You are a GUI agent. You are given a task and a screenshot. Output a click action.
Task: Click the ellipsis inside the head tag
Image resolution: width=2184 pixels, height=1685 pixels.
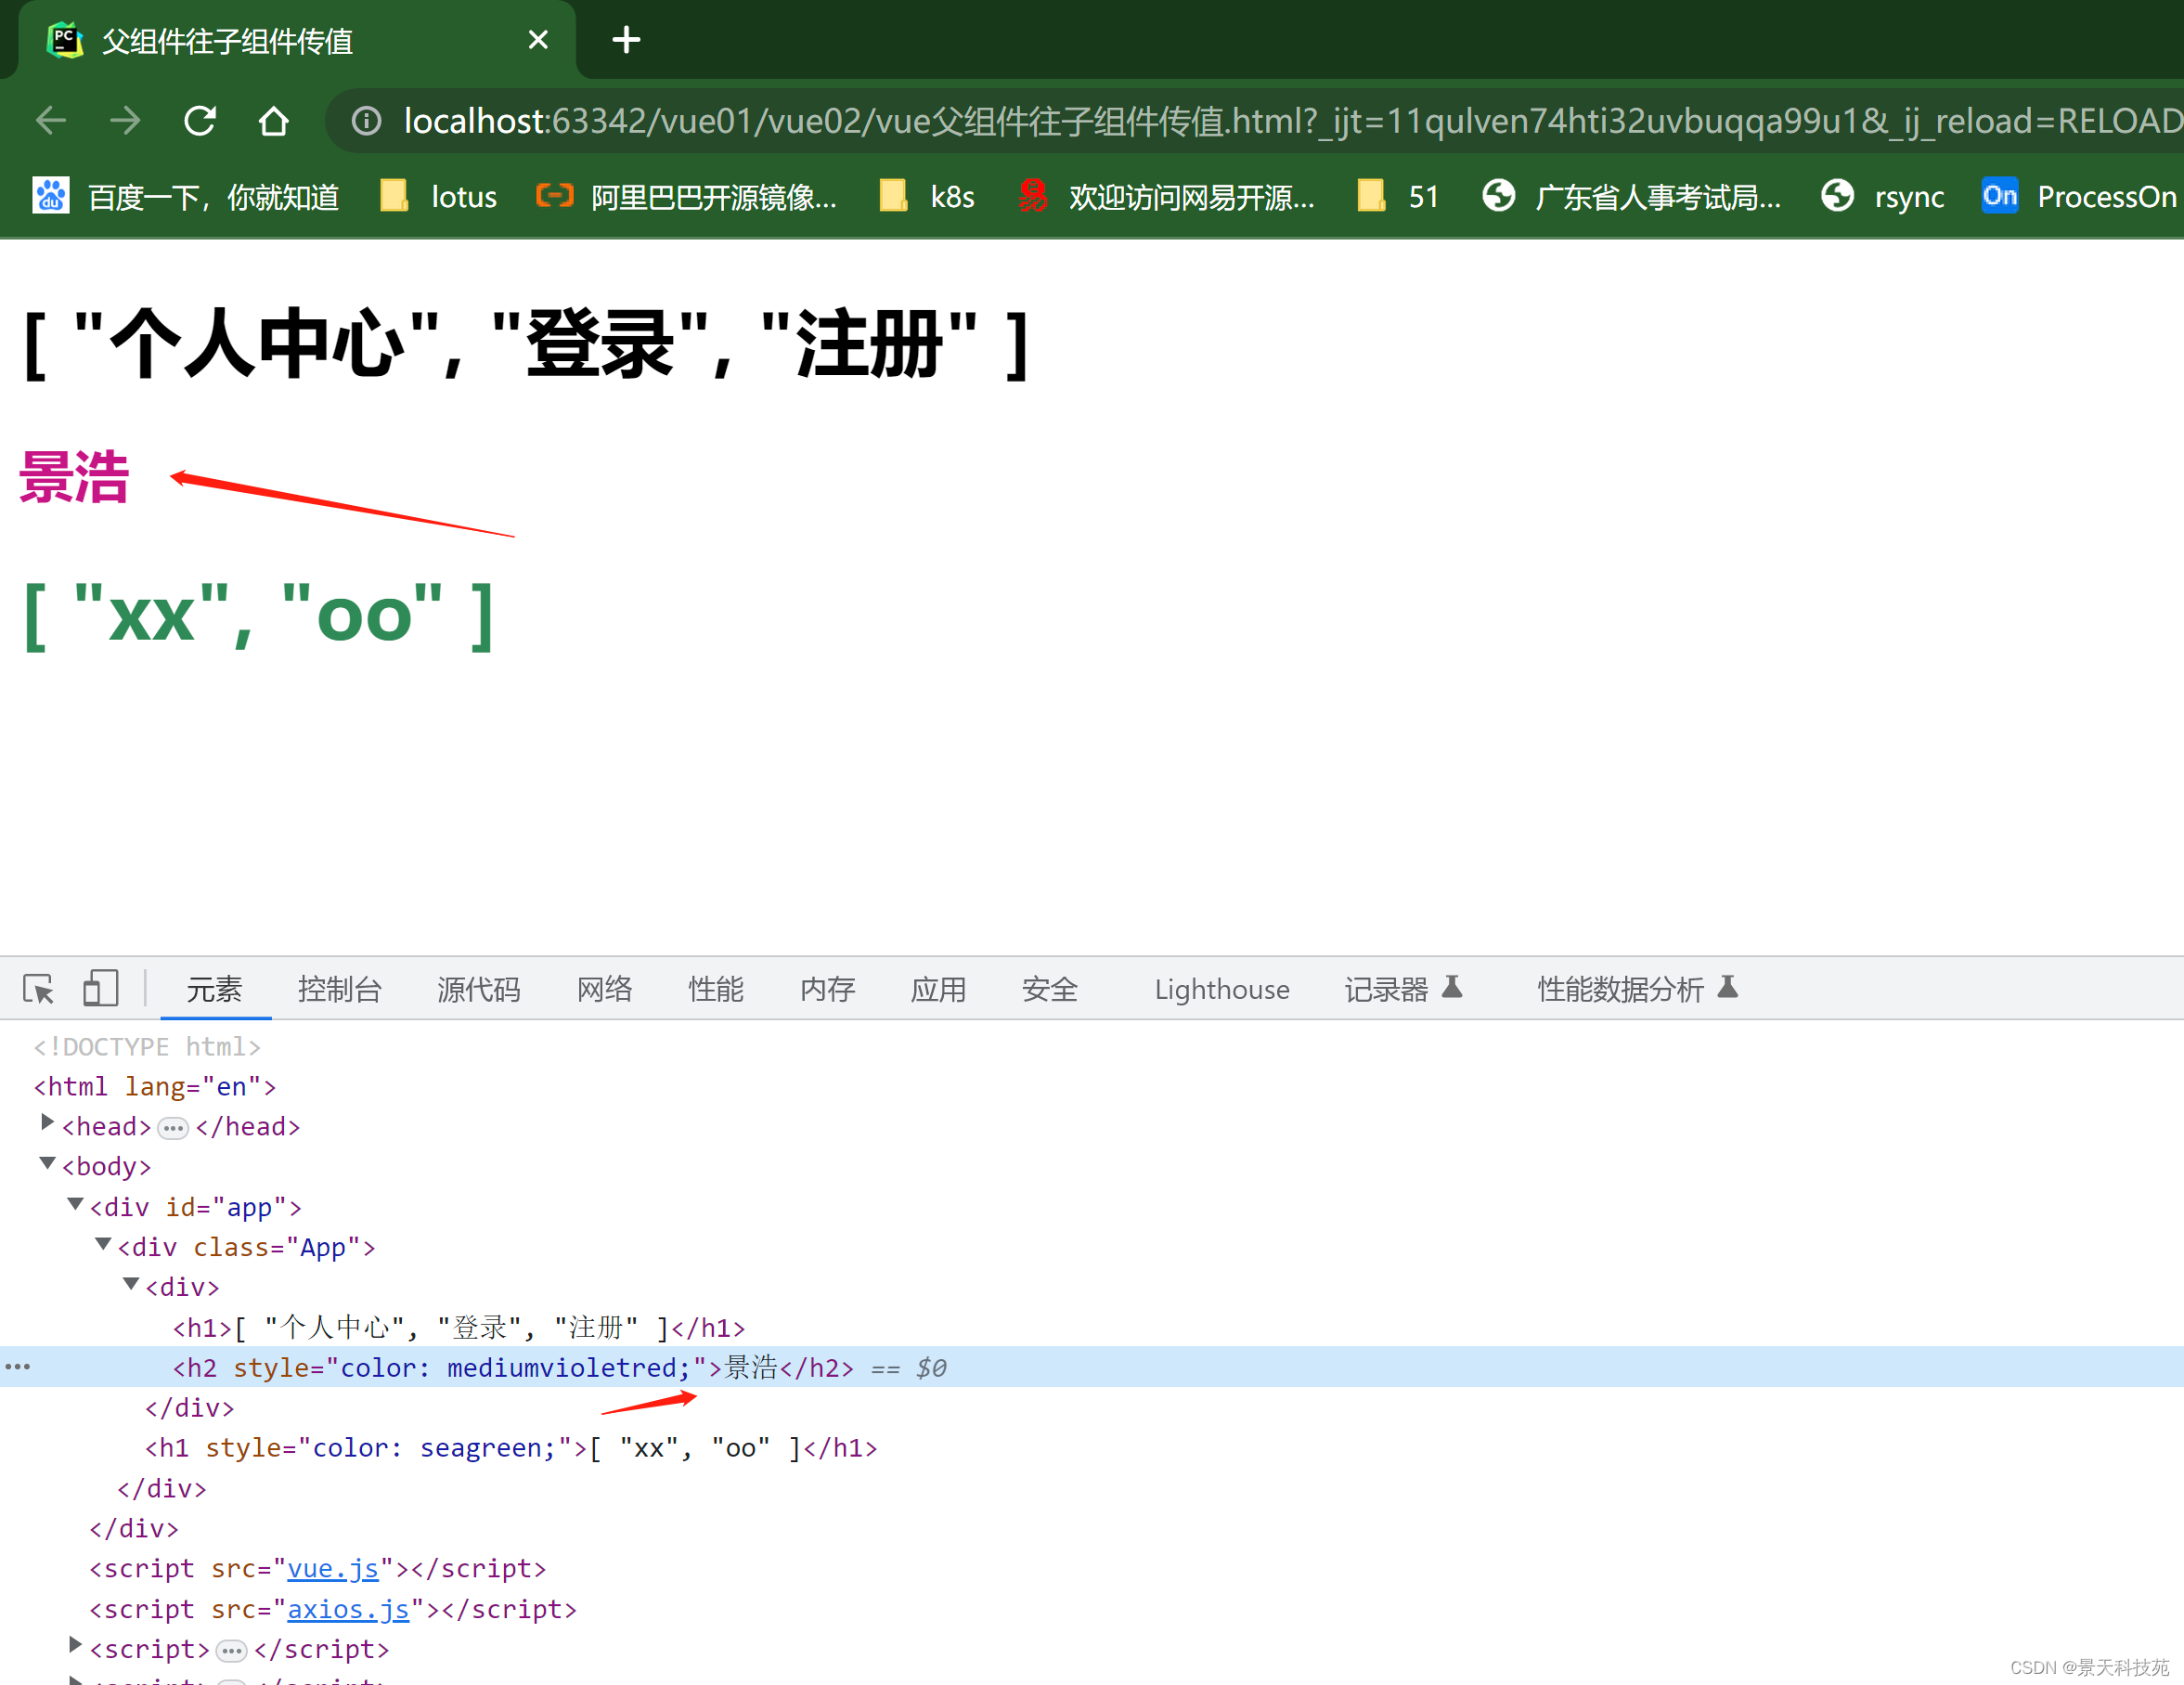[x=173, y=1128]
